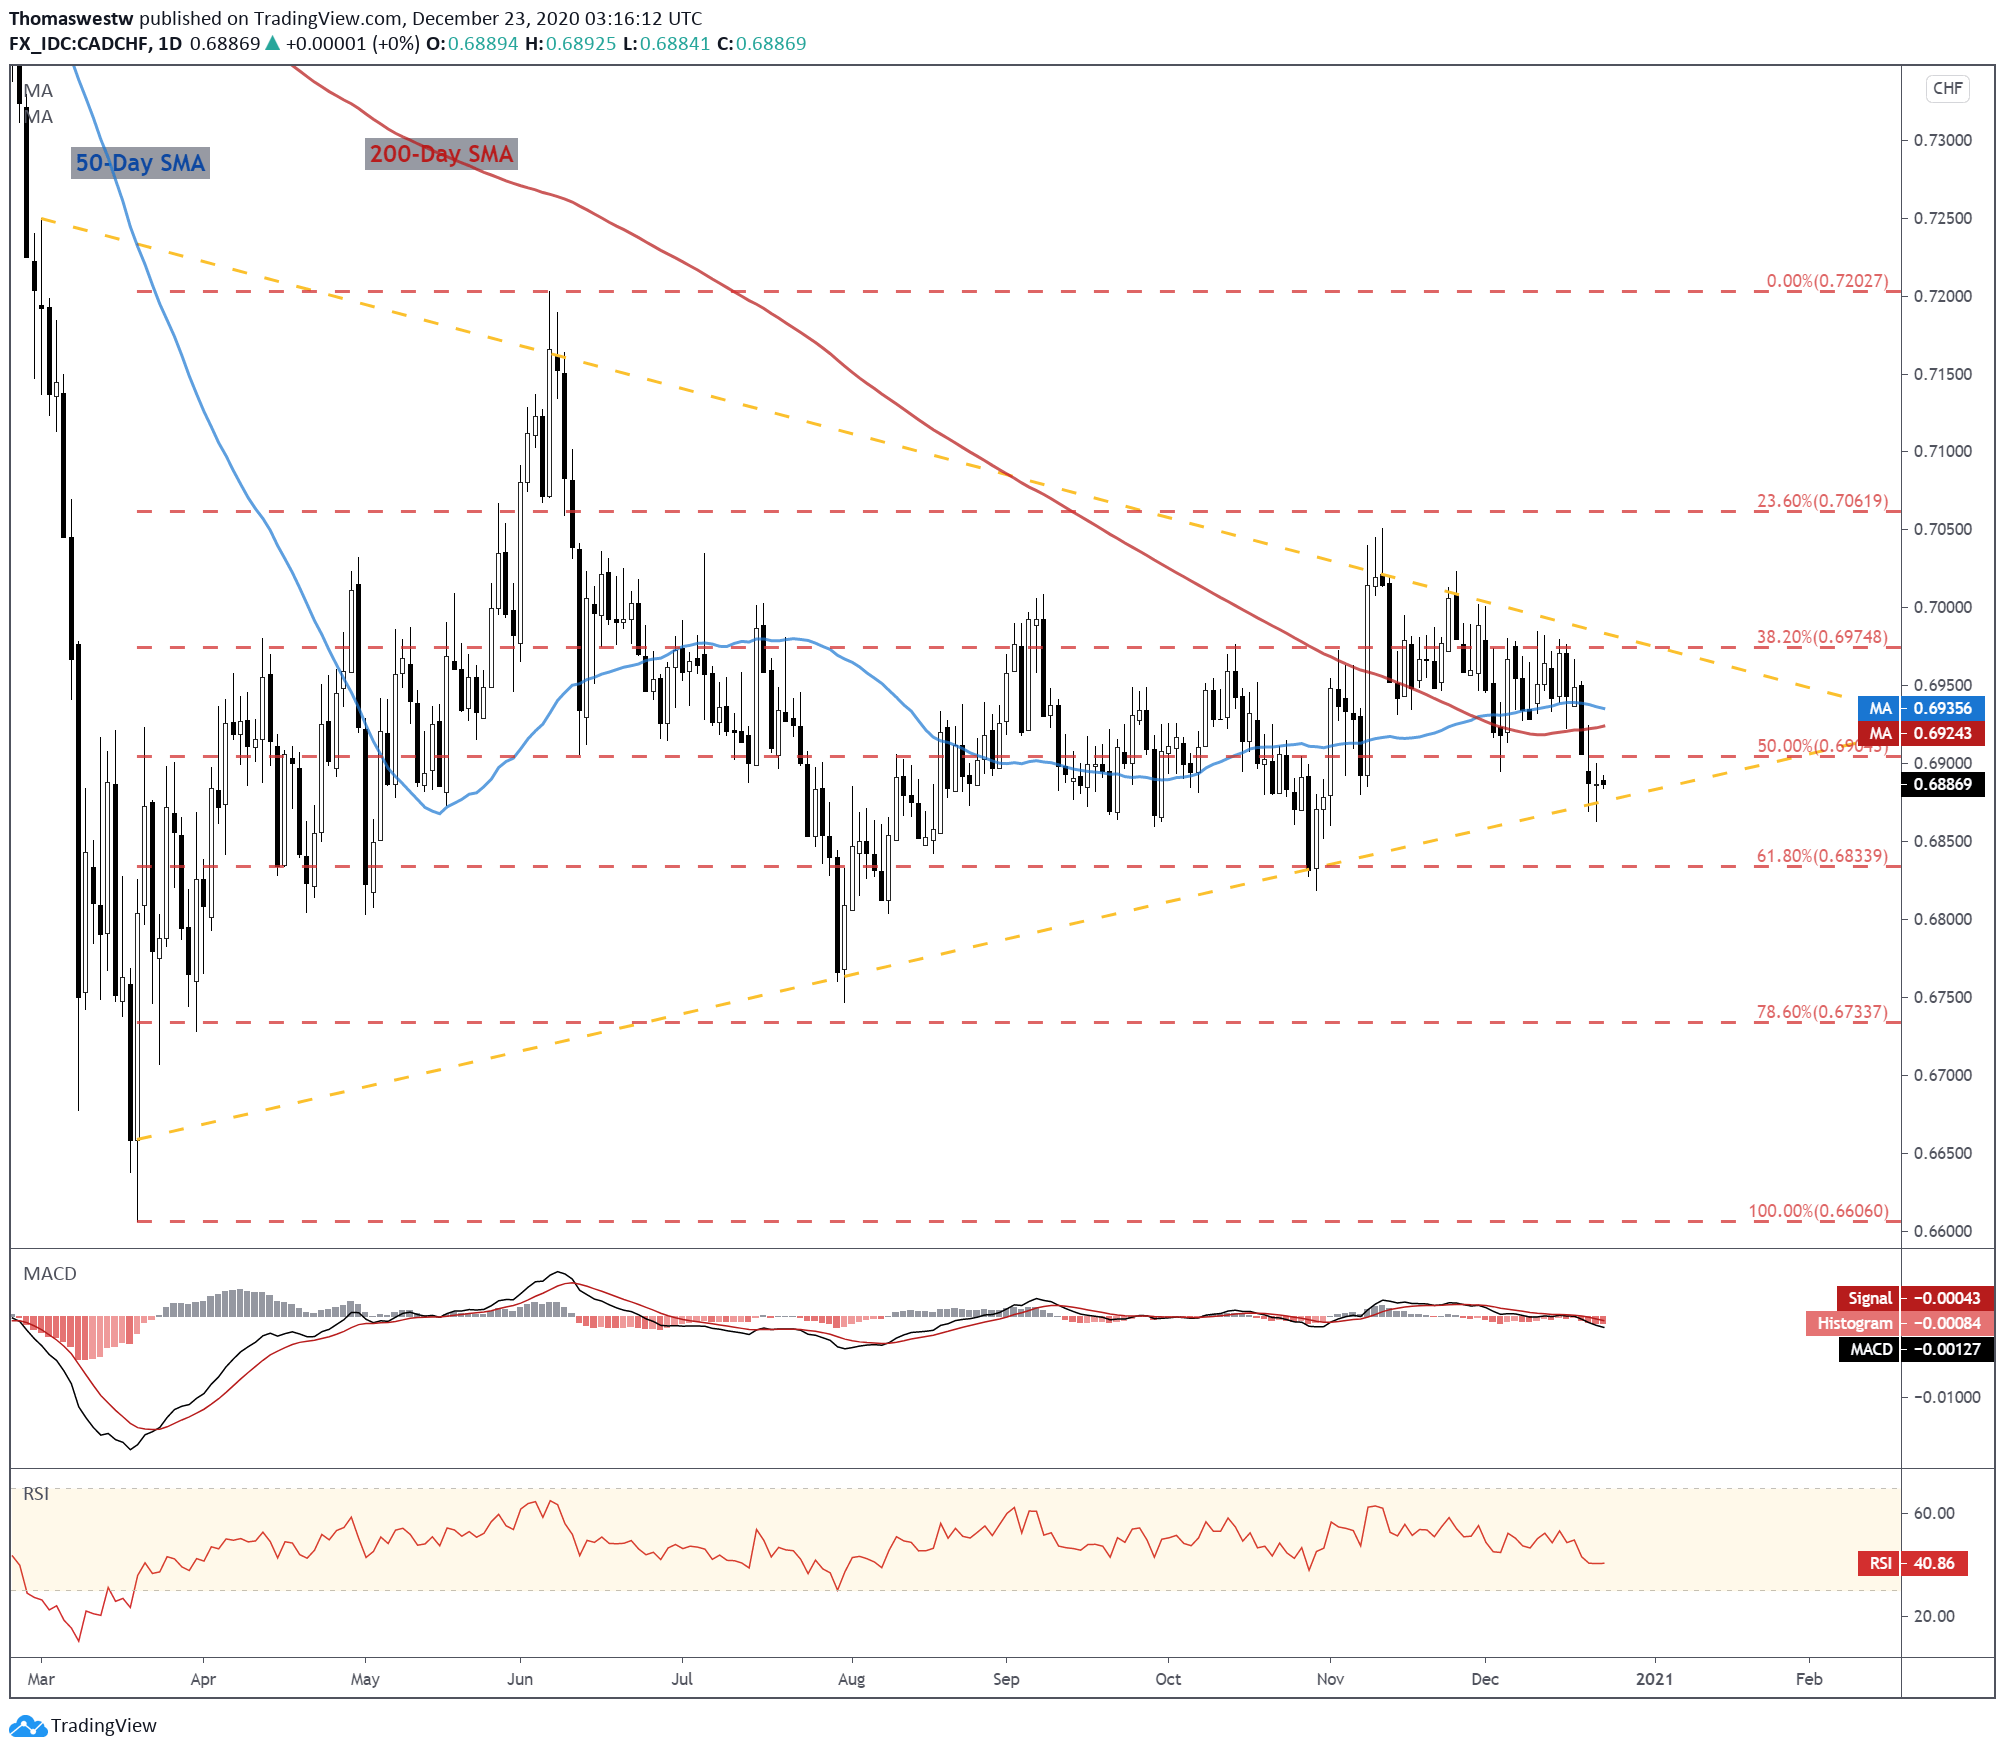Click the 0.00%(0.72027) Fibonacci label
2005x1753 pixels.
point(1827,281)
